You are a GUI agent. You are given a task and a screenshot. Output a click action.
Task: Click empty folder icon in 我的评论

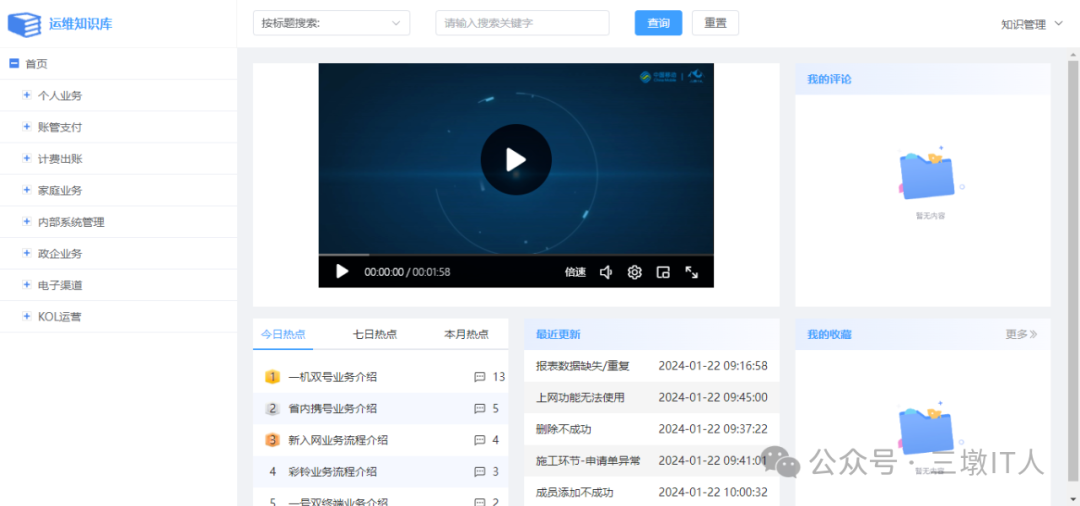930,173
